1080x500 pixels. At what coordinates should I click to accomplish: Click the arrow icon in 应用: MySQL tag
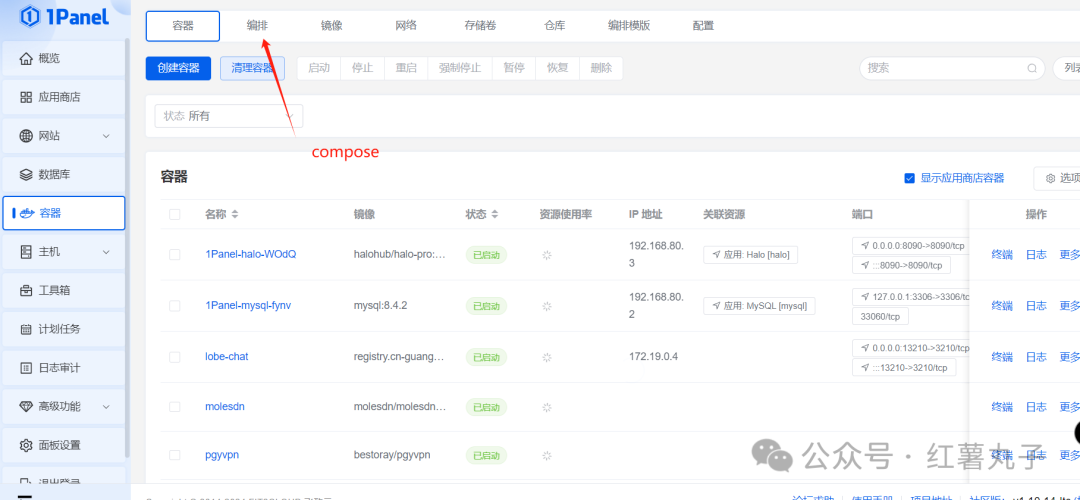pyautogui.click(x=716, y=306)
